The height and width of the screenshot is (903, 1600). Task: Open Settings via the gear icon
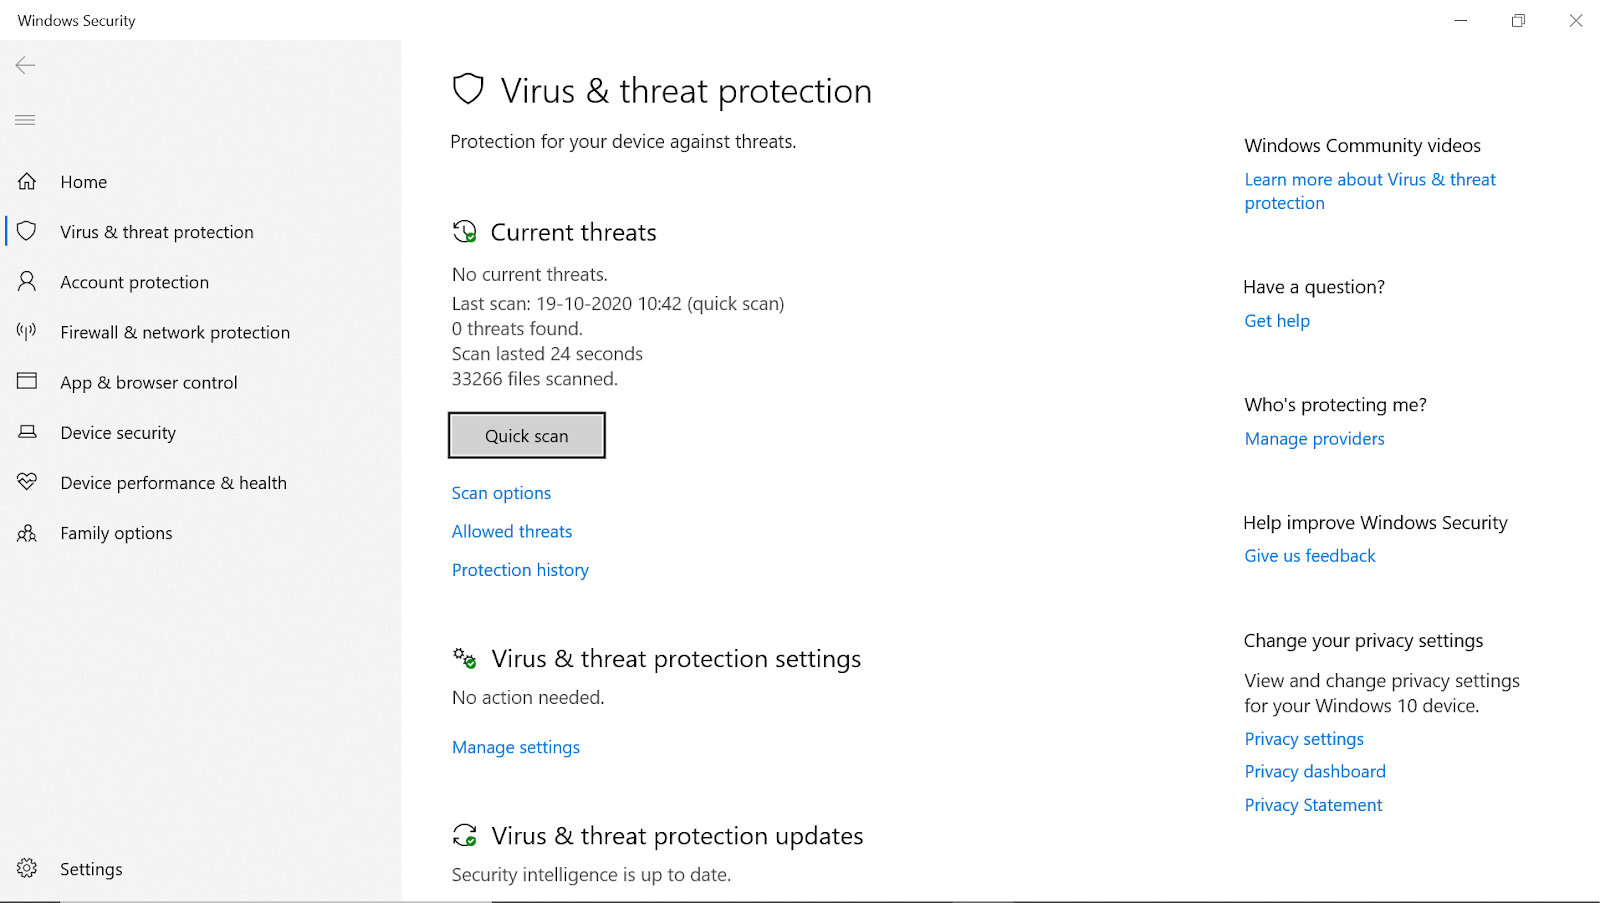27,868
